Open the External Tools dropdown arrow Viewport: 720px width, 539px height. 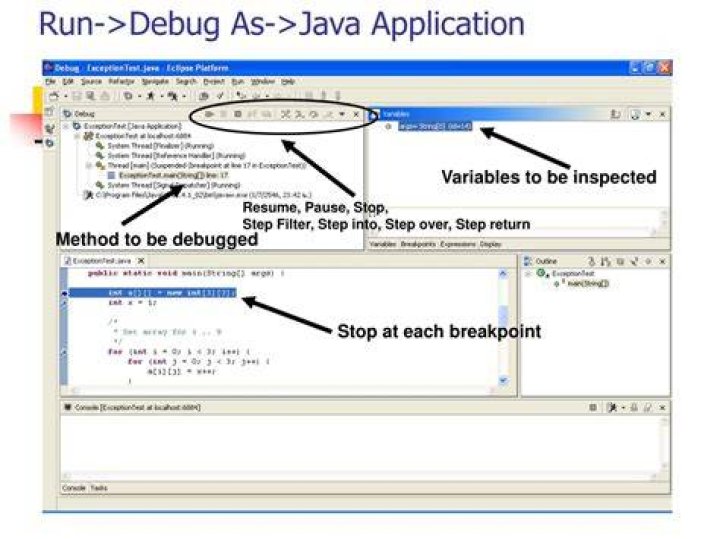pos(184,96)
